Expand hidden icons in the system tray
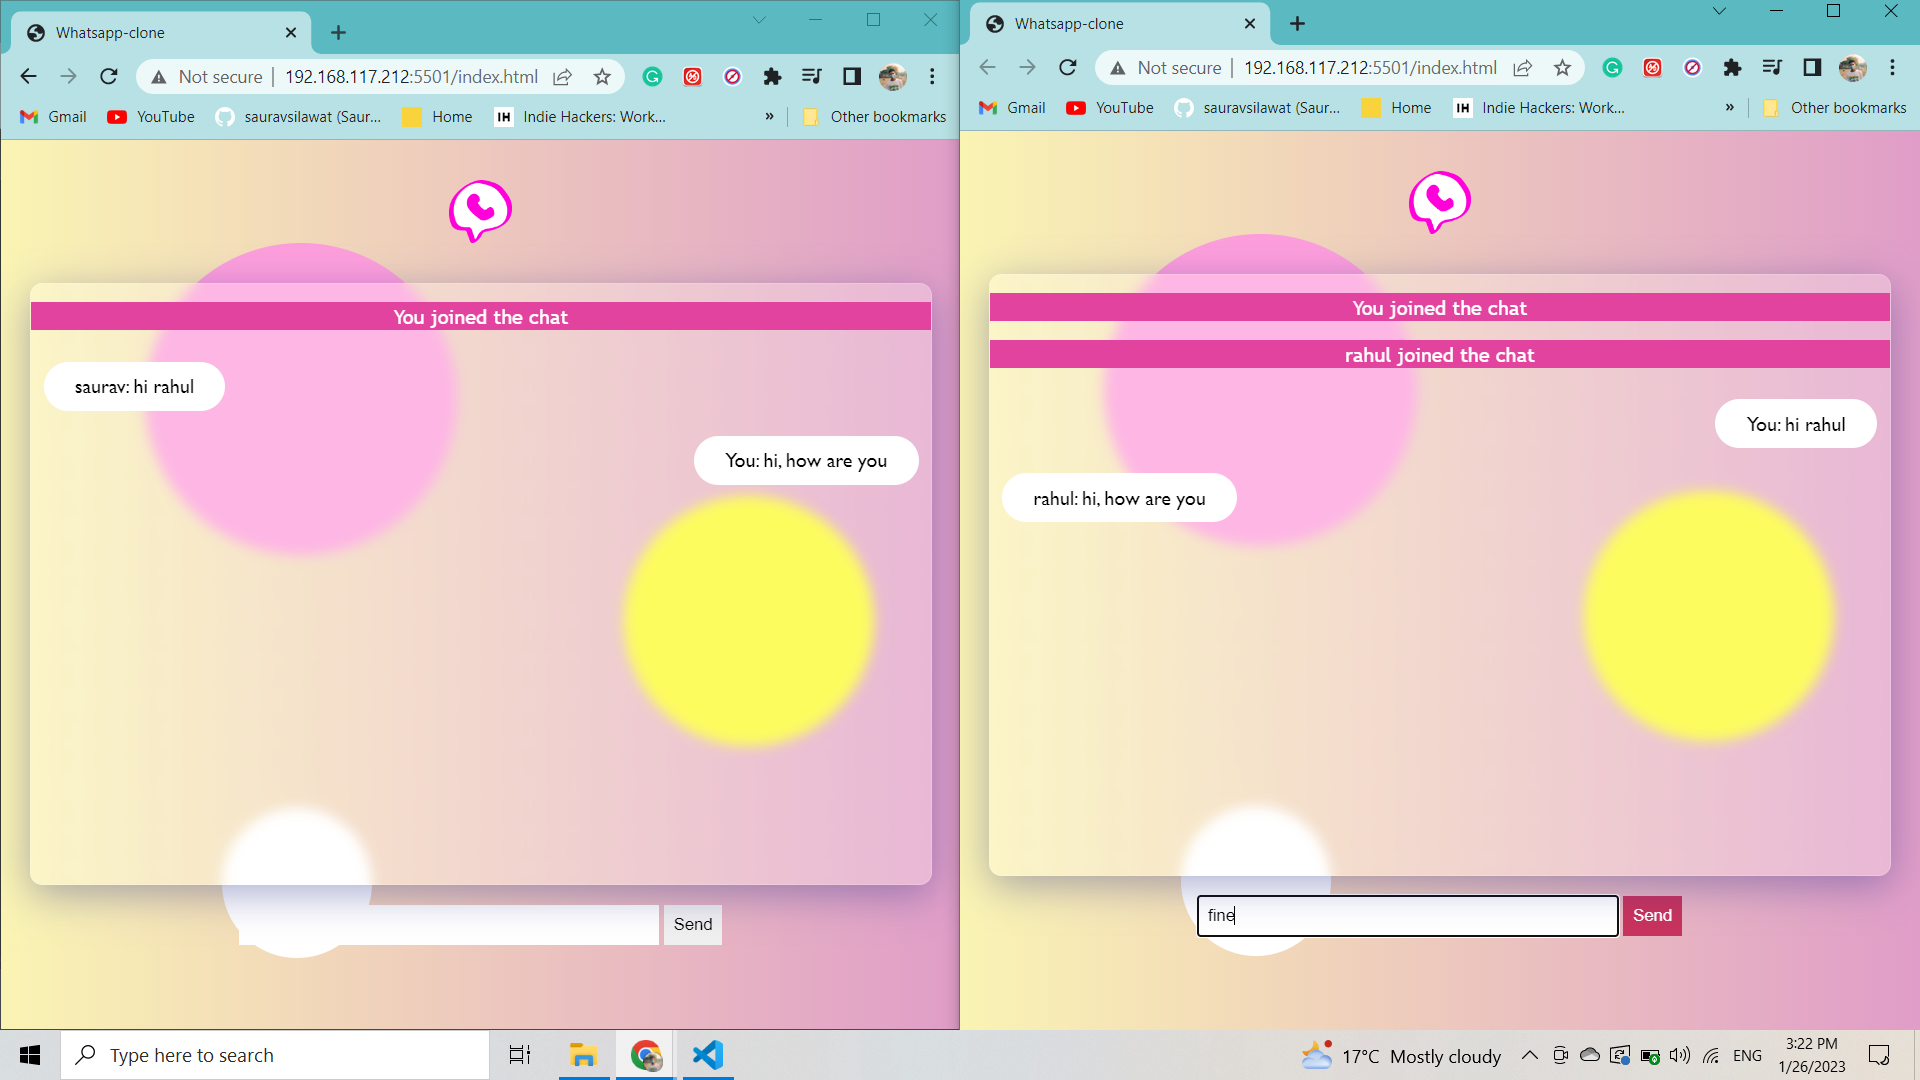This screenshot has height=1080, width=1920. 1530,1055
